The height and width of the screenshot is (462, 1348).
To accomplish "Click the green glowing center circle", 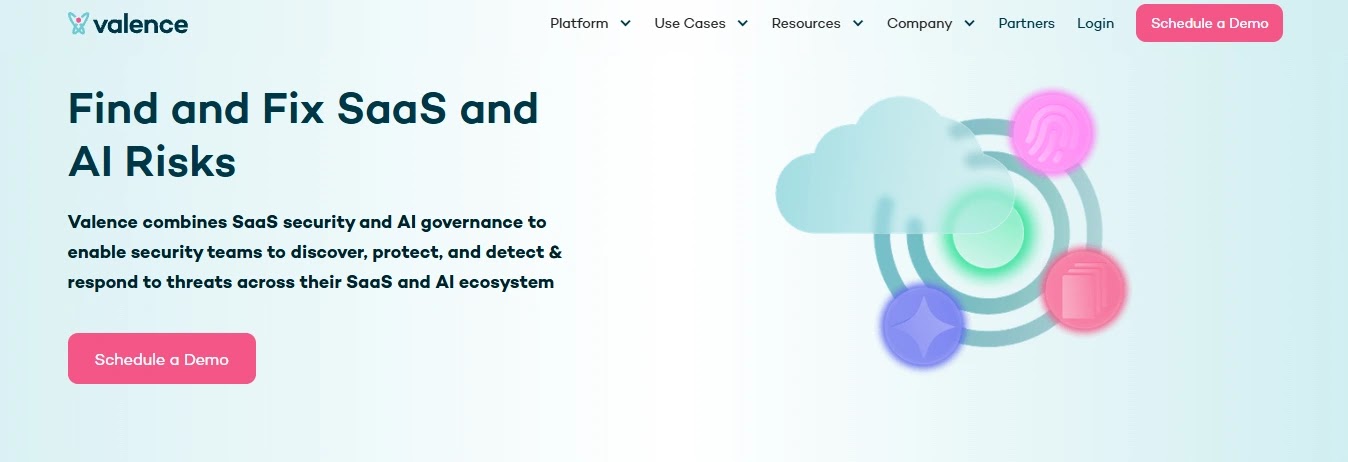I will 987,232.
